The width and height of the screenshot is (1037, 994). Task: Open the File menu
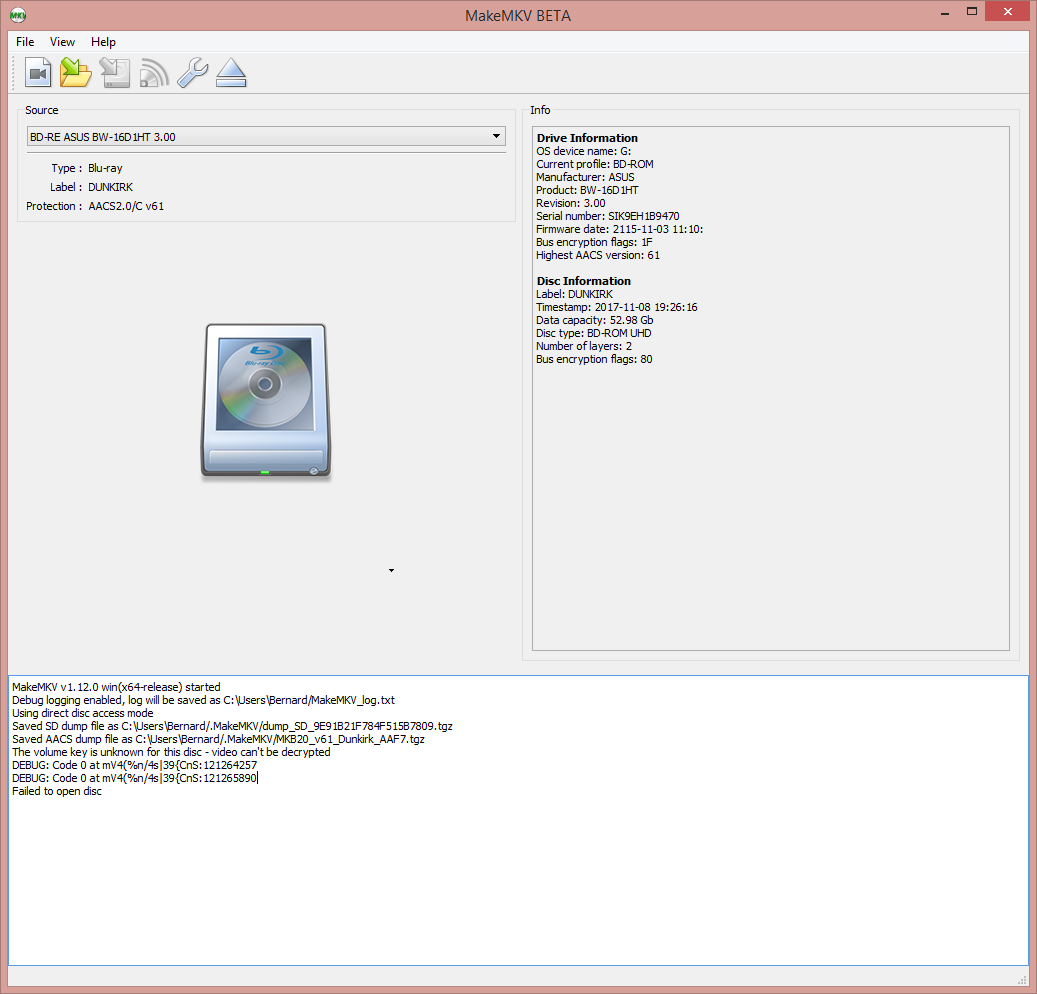pyautogui.click(x=25, y=42)
